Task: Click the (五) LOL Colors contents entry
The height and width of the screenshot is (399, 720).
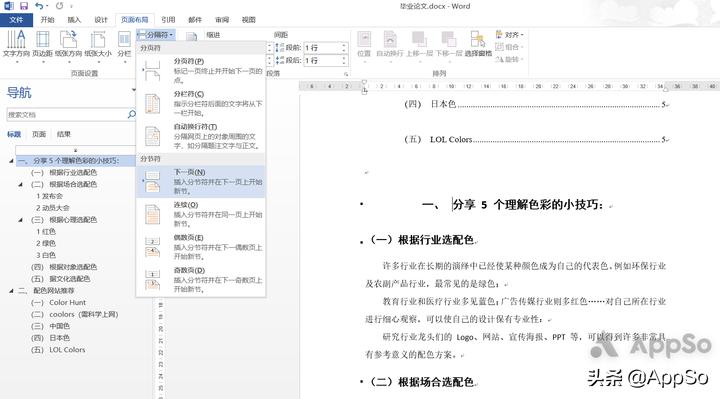Action: 536,140
